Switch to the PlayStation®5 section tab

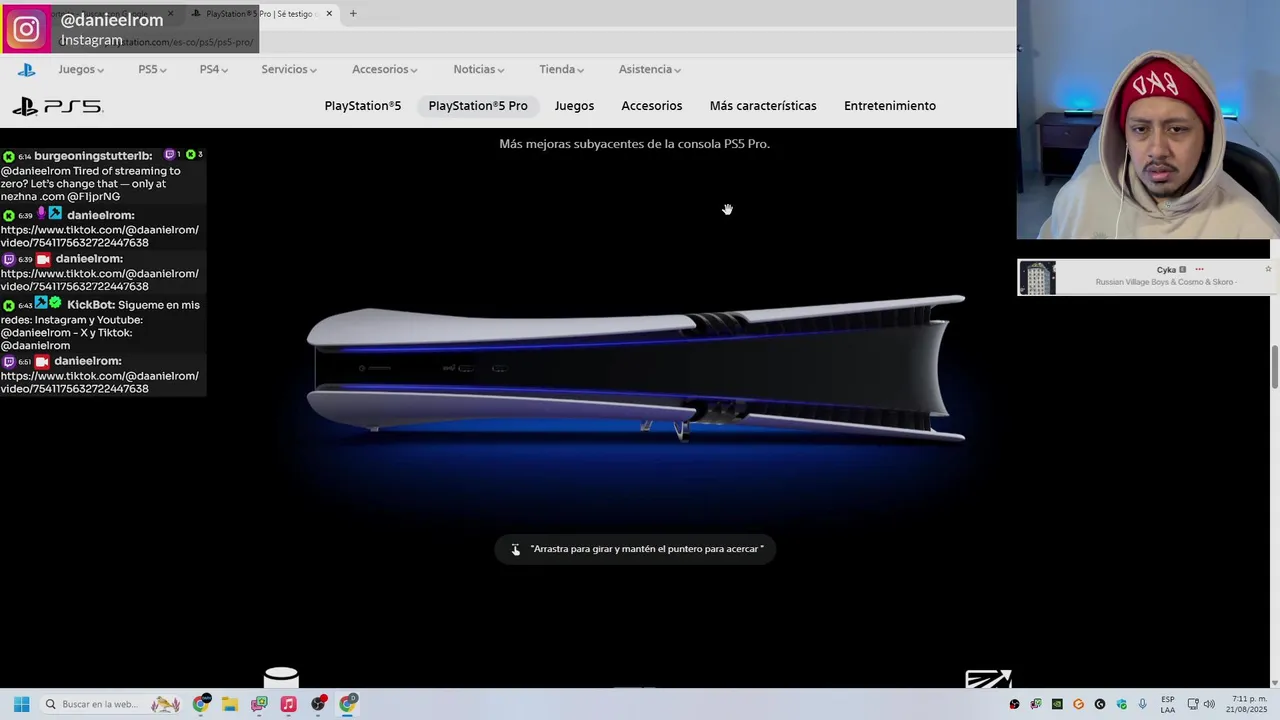(363, 106)
